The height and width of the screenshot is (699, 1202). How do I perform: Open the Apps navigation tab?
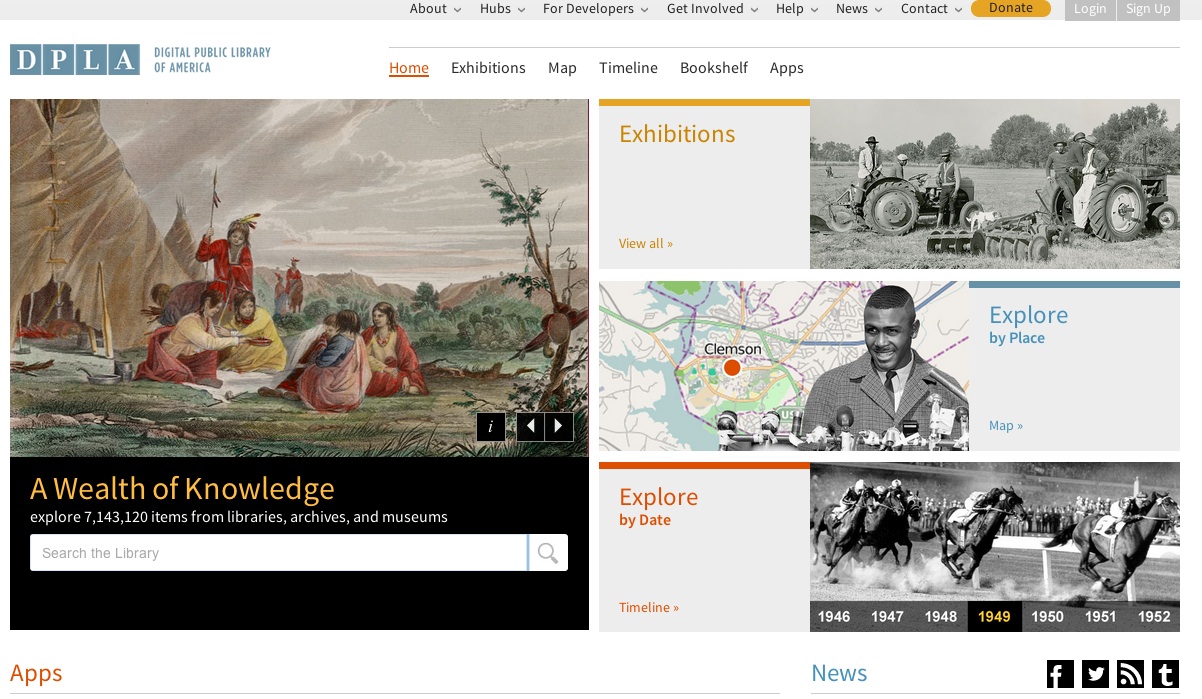tap(787, 68)
